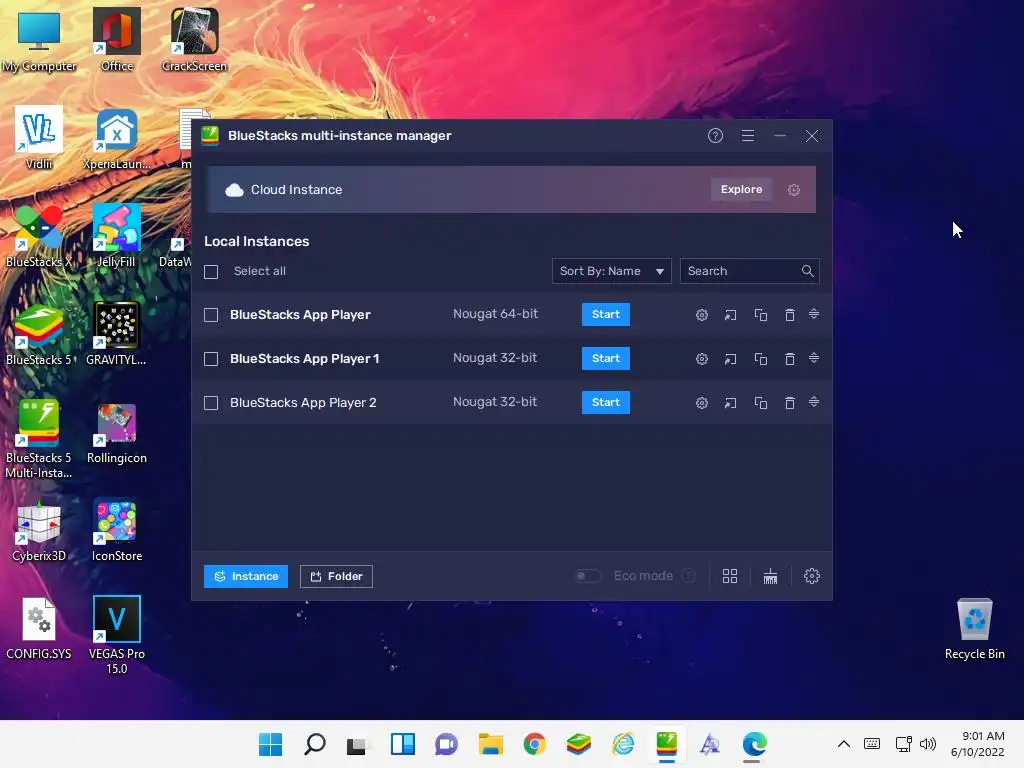Open settings for BlueStacks App Player instance

701,315
